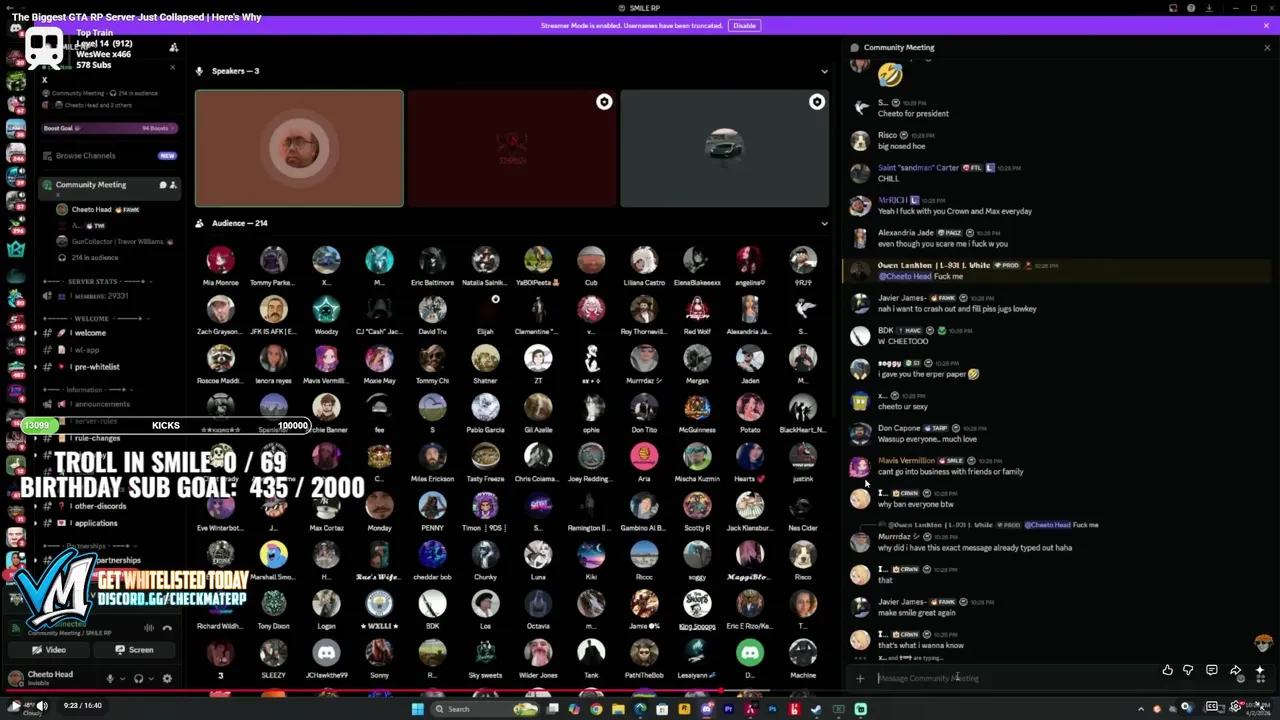The image size is (1280, 720).
Task: Toggle closed captions CC button
Action: 1211,706
